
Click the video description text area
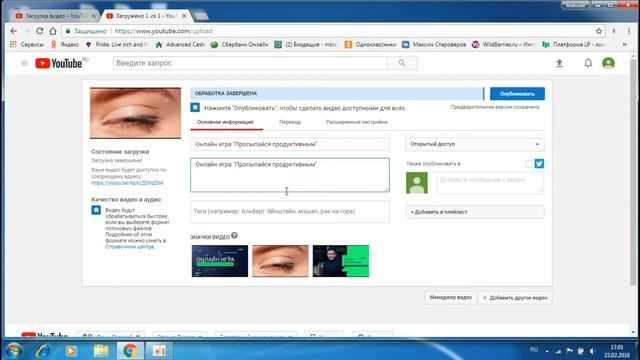(290, 175)
